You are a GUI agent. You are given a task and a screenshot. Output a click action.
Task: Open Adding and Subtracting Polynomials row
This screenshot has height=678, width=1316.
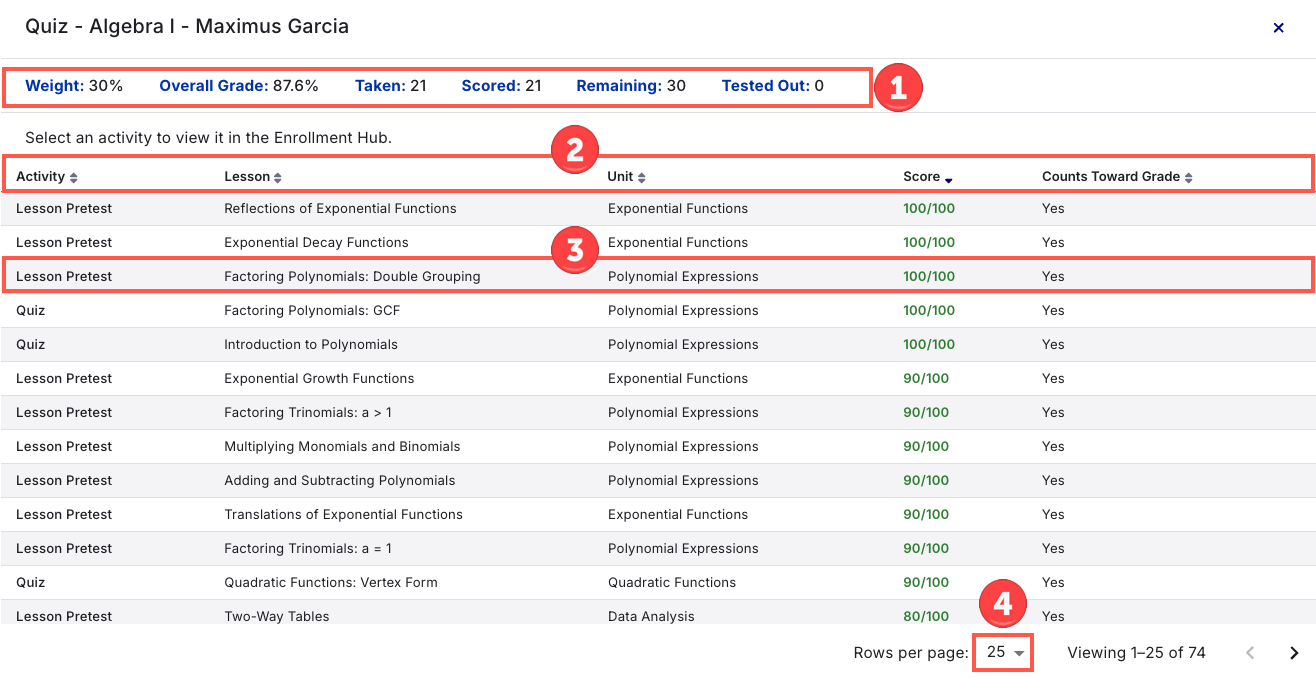[658, 481]
